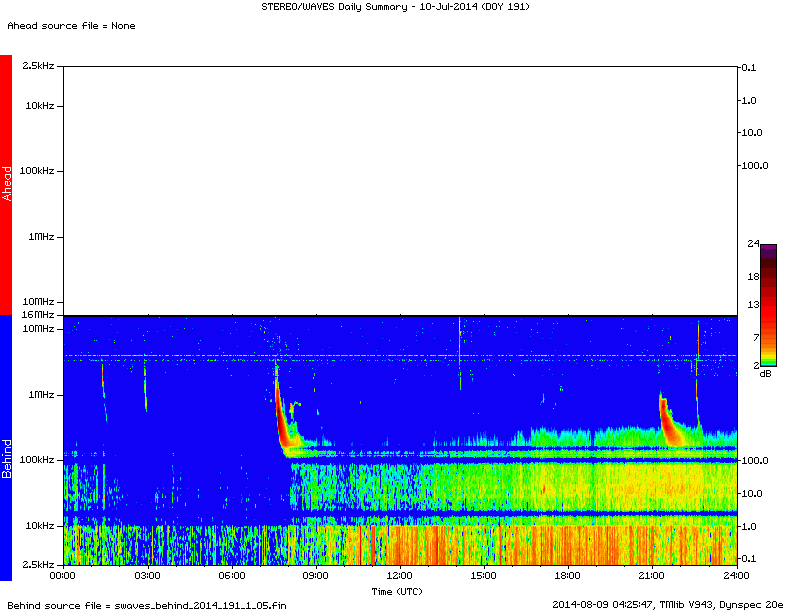This screenshot has height=612, width=792.
Task: Click the 100.0 right-axis label of the Ahead panel
Action: click(755, 166)
